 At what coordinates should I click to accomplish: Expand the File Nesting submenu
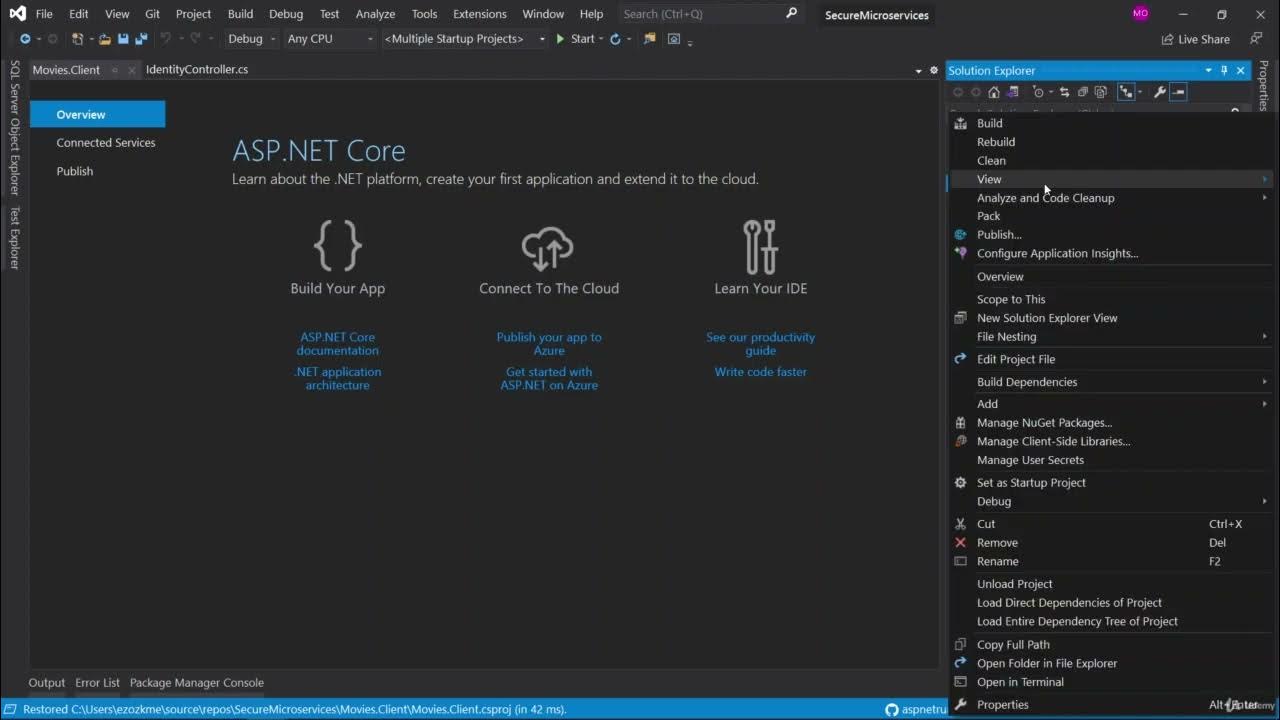click(1265, 337)
